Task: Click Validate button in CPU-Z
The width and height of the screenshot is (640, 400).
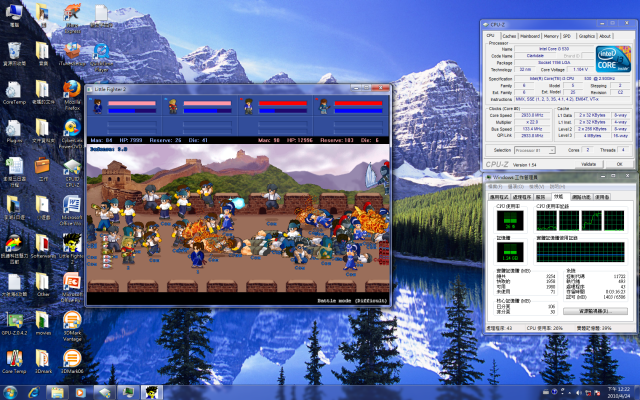Action: [588, 164]
